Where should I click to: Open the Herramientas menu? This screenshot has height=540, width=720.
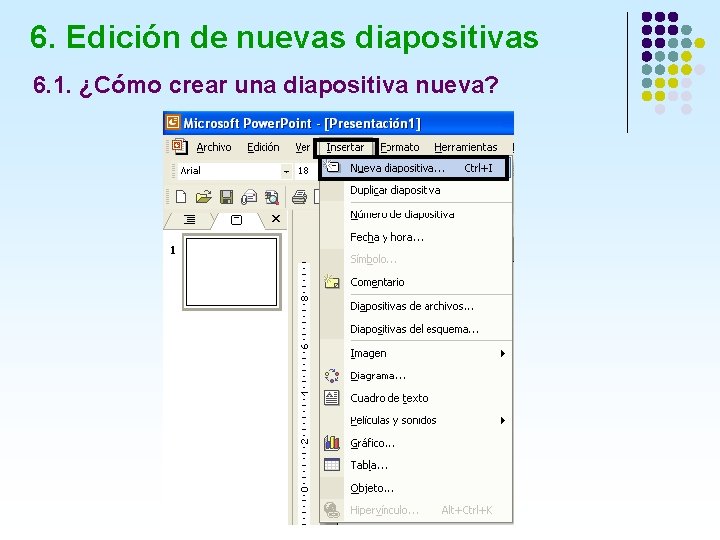pyautogui.click(x=466, y=147)
